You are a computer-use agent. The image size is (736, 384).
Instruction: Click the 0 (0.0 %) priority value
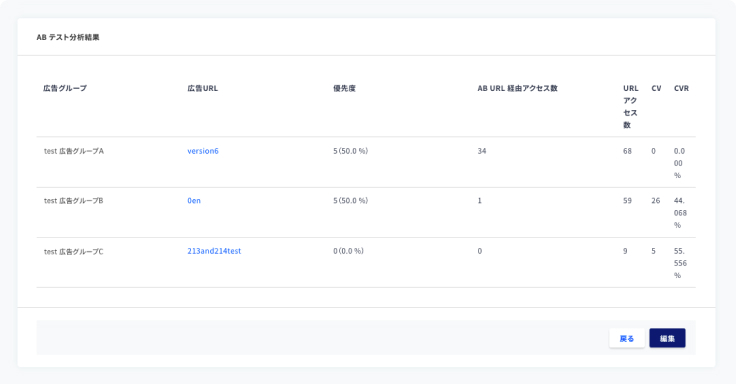click(x=348, y=251)
